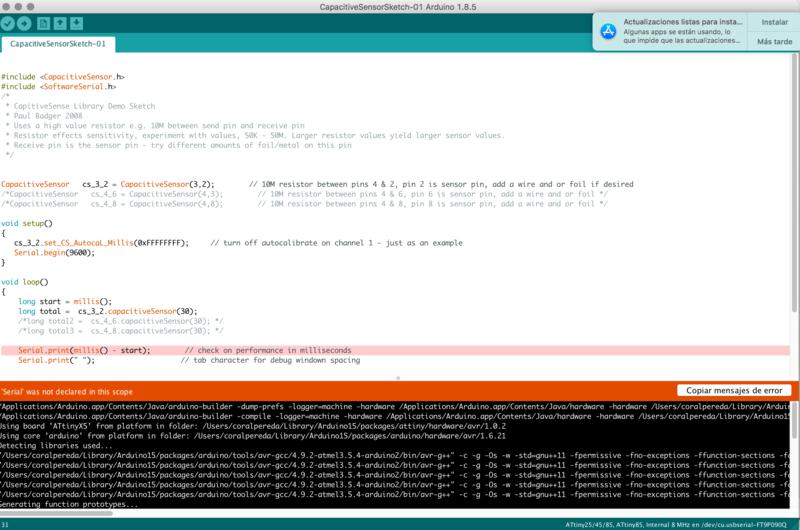This screenshot has width=800, height=530.
Task: Click the Verify (checkmark) sketch button
Action: pos(8,23)
